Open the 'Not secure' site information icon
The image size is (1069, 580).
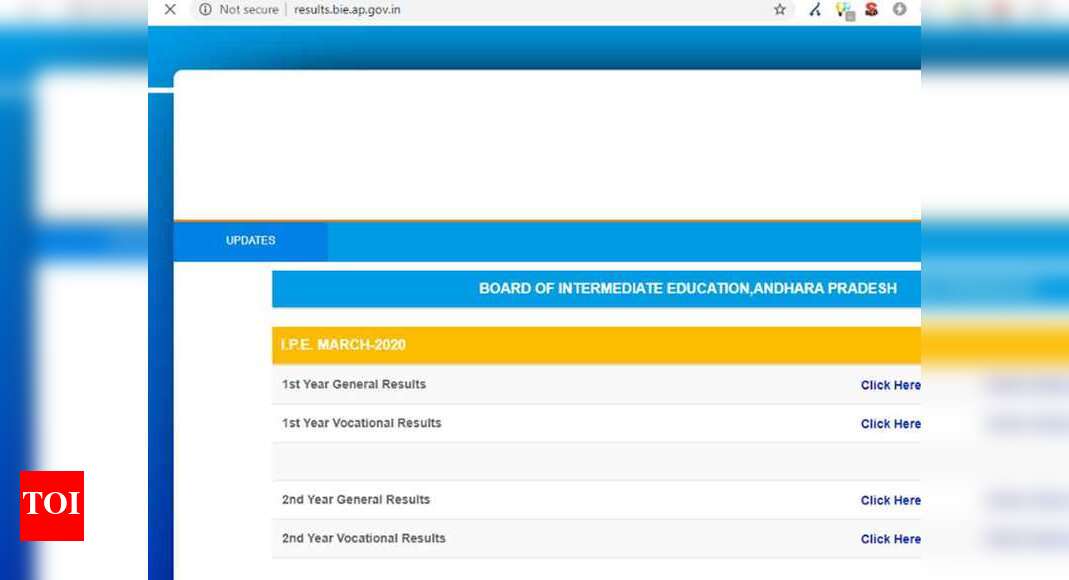[x=205, y=10]
